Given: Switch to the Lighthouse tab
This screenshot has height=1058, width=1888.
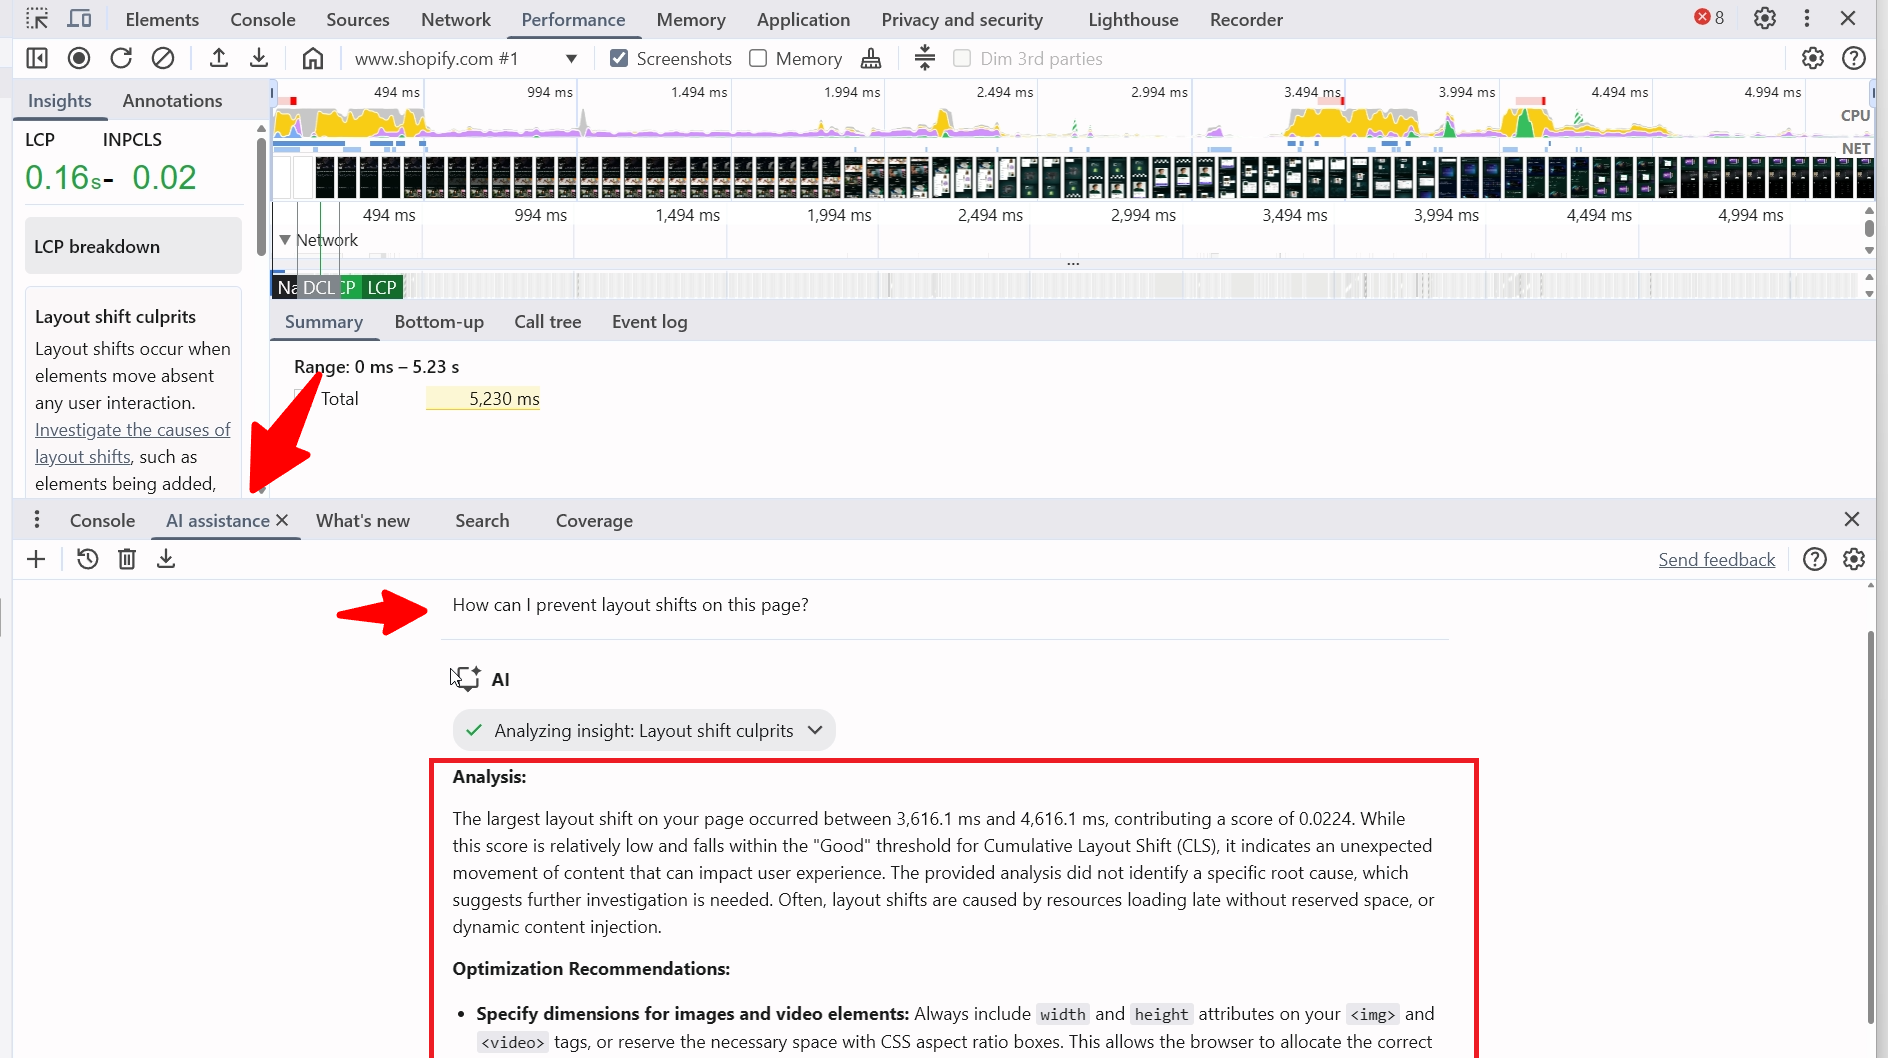Looking at the screenshot, I should coord(1133,20).
